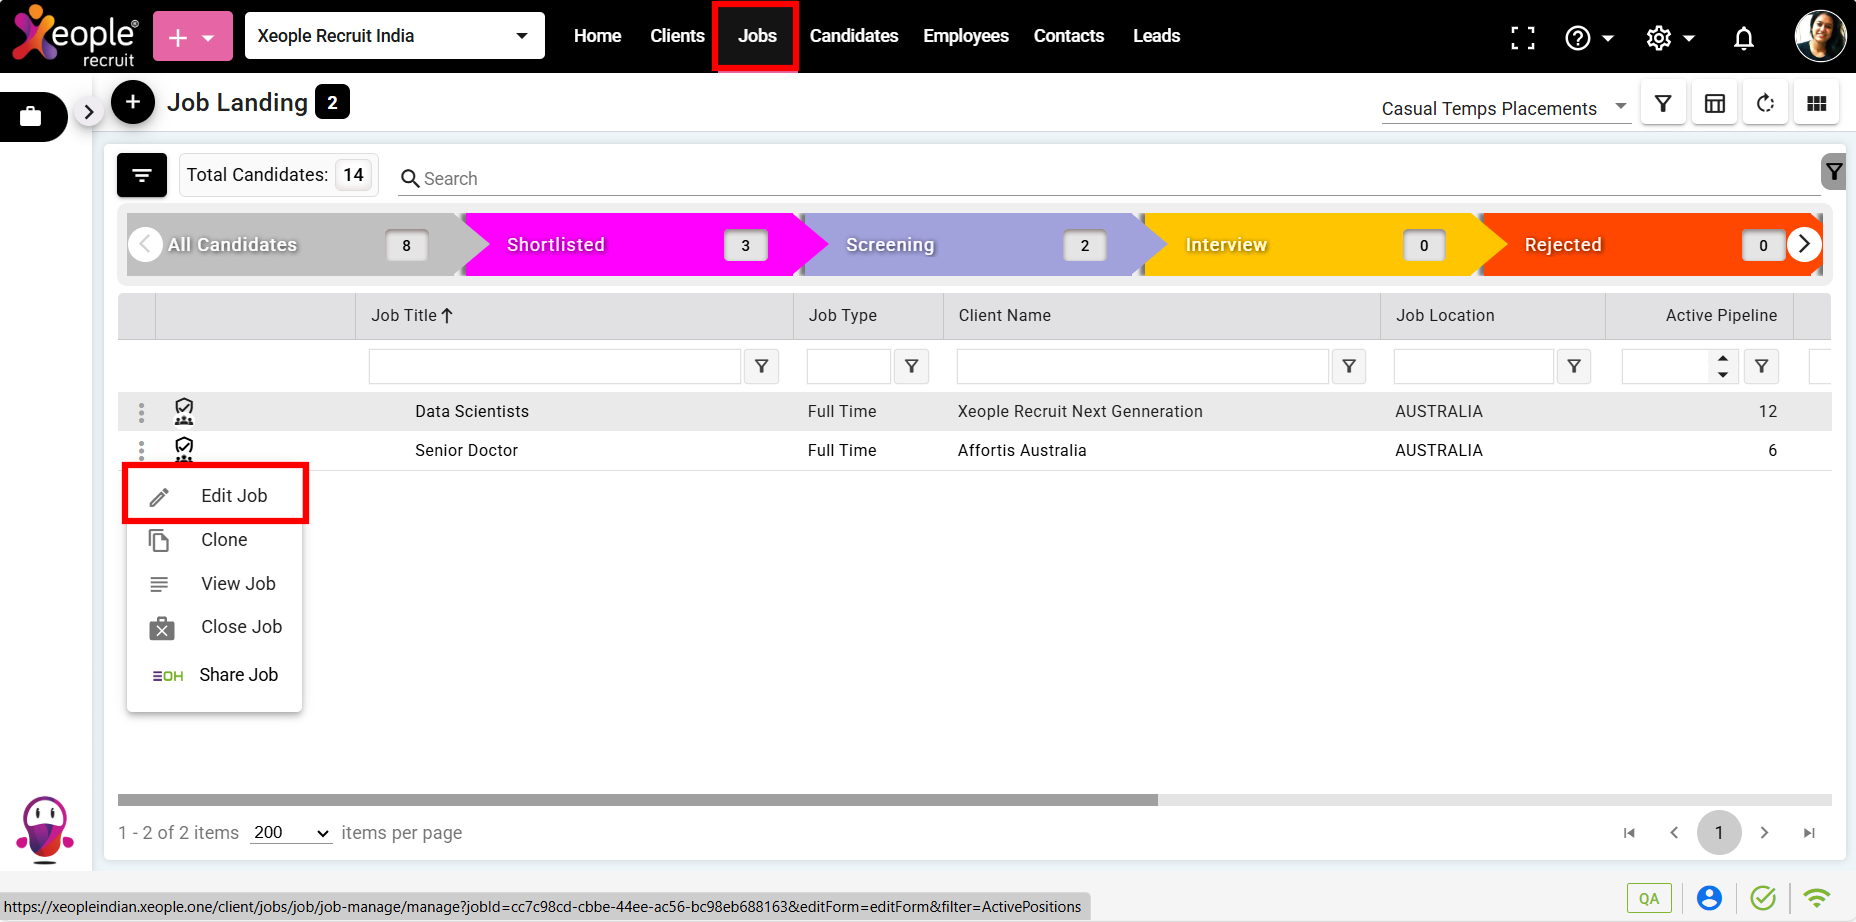
Task: Expand the sidebar chevron arrow
Action: tap(89, 112)
